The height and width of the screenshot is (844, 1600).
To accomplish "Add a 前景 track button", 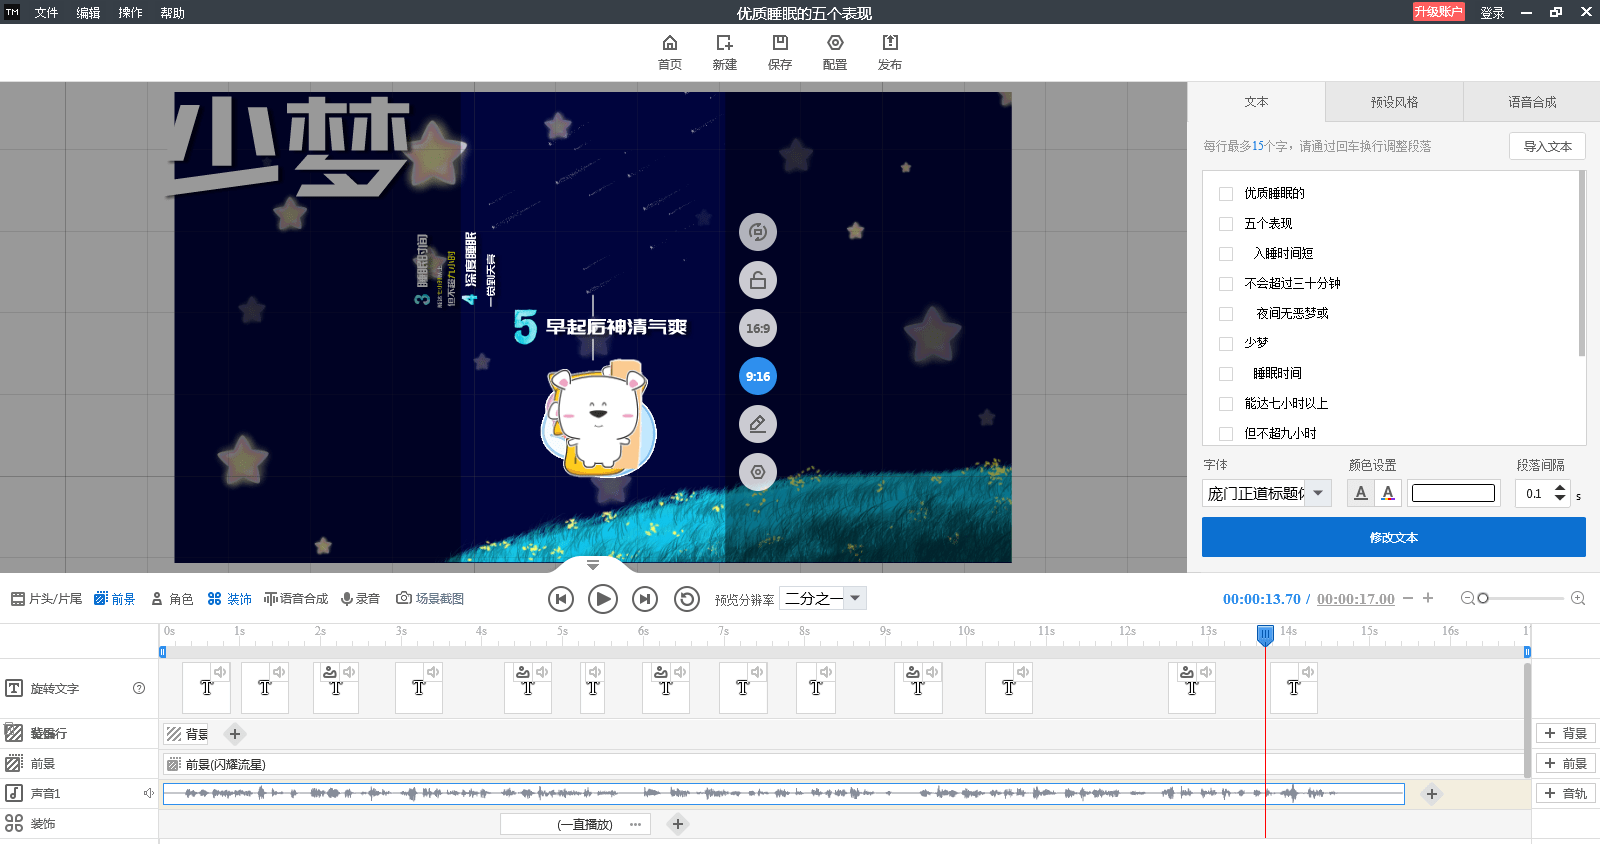I will click(1565, 763).
